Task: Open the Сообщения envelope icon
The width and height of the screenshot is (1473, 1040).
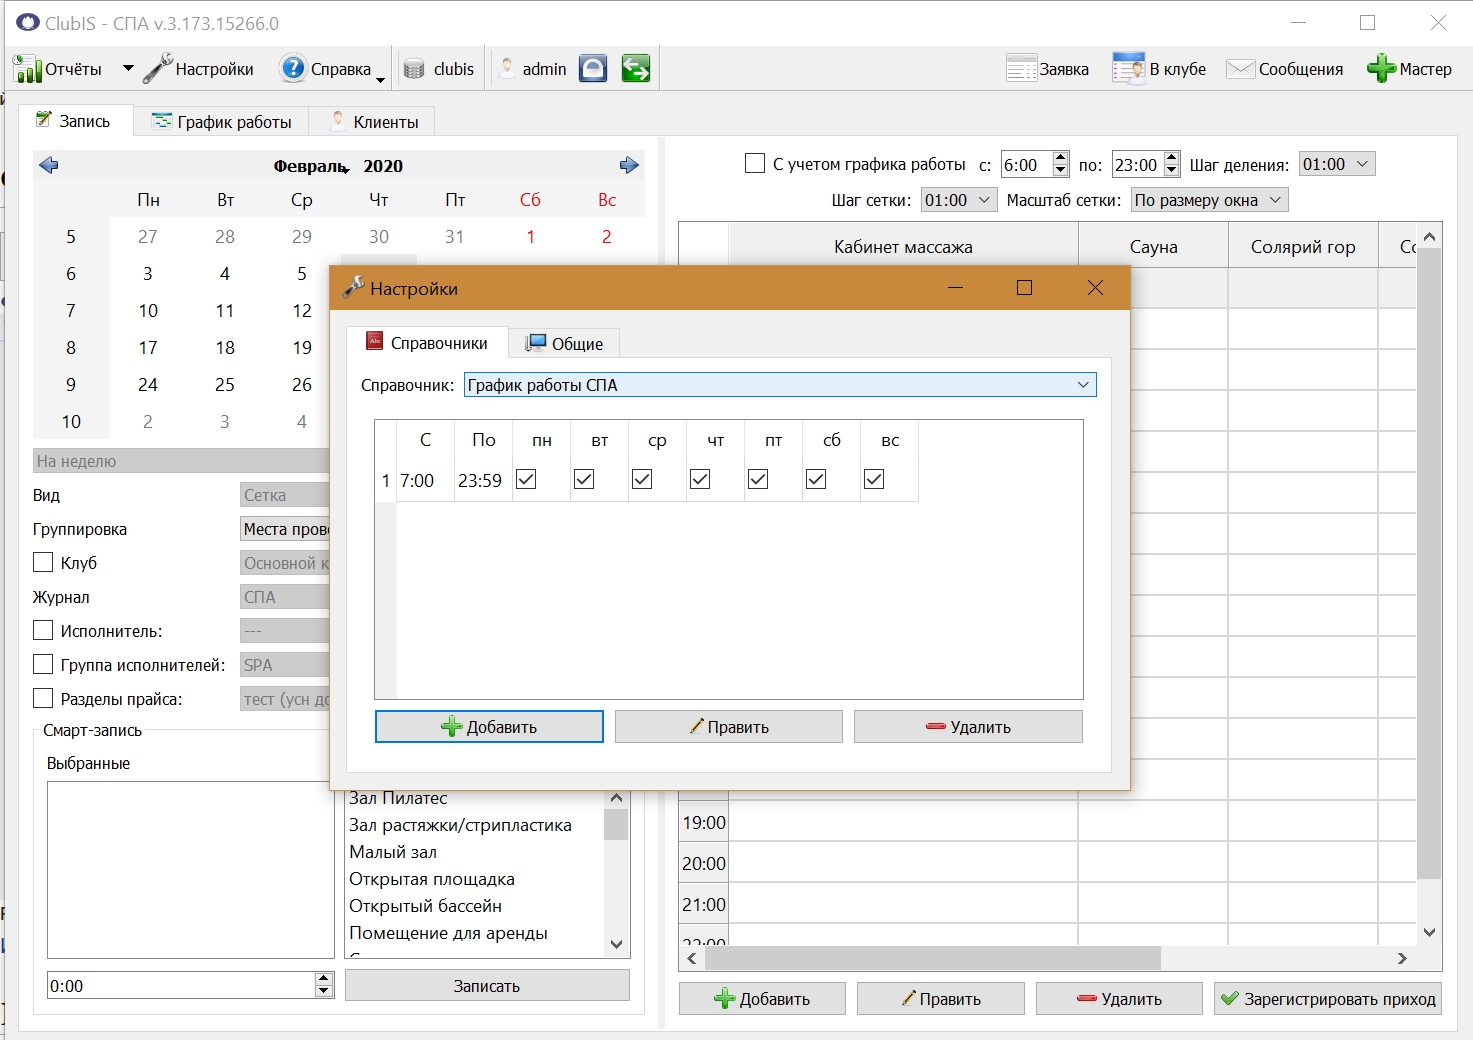Action: [x=1240, y=69]
